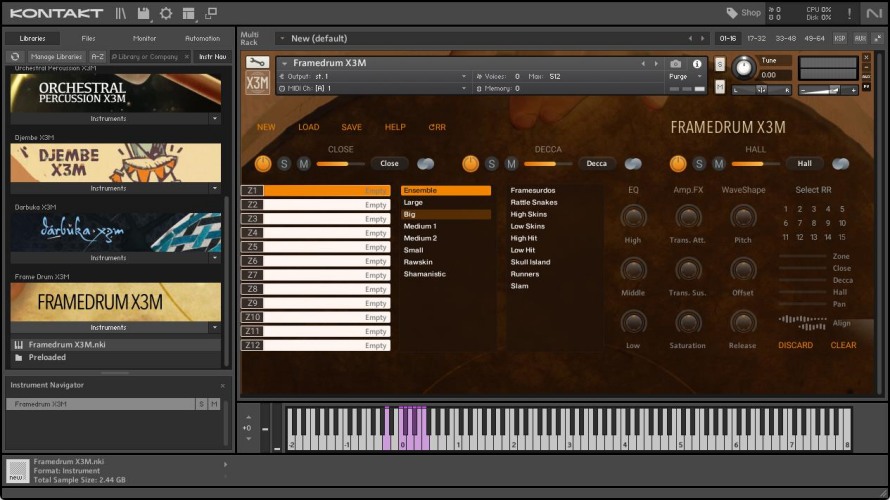The image size is (890, 500).
Task: Click the wrench icon to edit instrument
Action: pyautogui.click(x=257, y=63)
